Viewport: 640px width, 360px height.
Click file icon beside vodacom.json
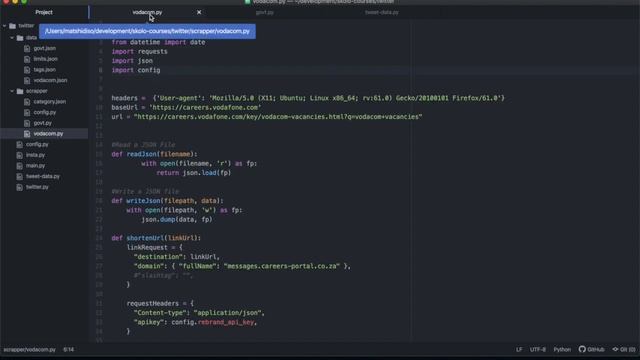point(27,80)
